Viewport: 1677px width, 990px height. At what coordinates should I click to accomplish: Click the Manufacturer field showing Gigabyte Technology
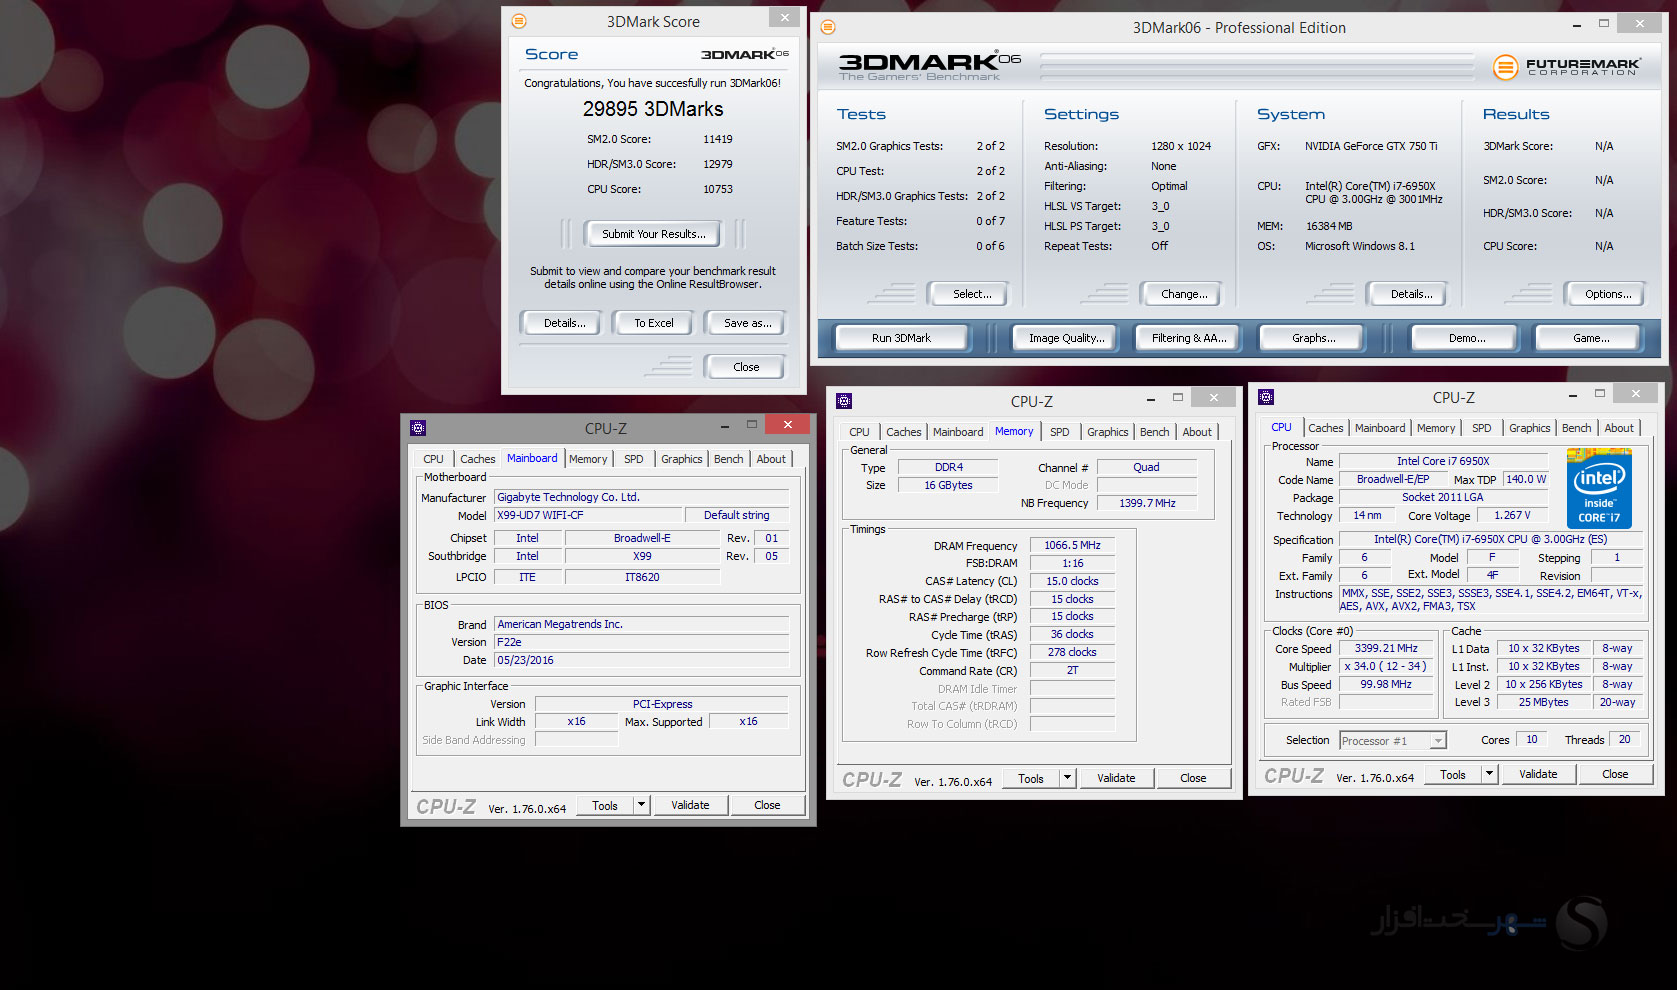[x=641, y=497]
